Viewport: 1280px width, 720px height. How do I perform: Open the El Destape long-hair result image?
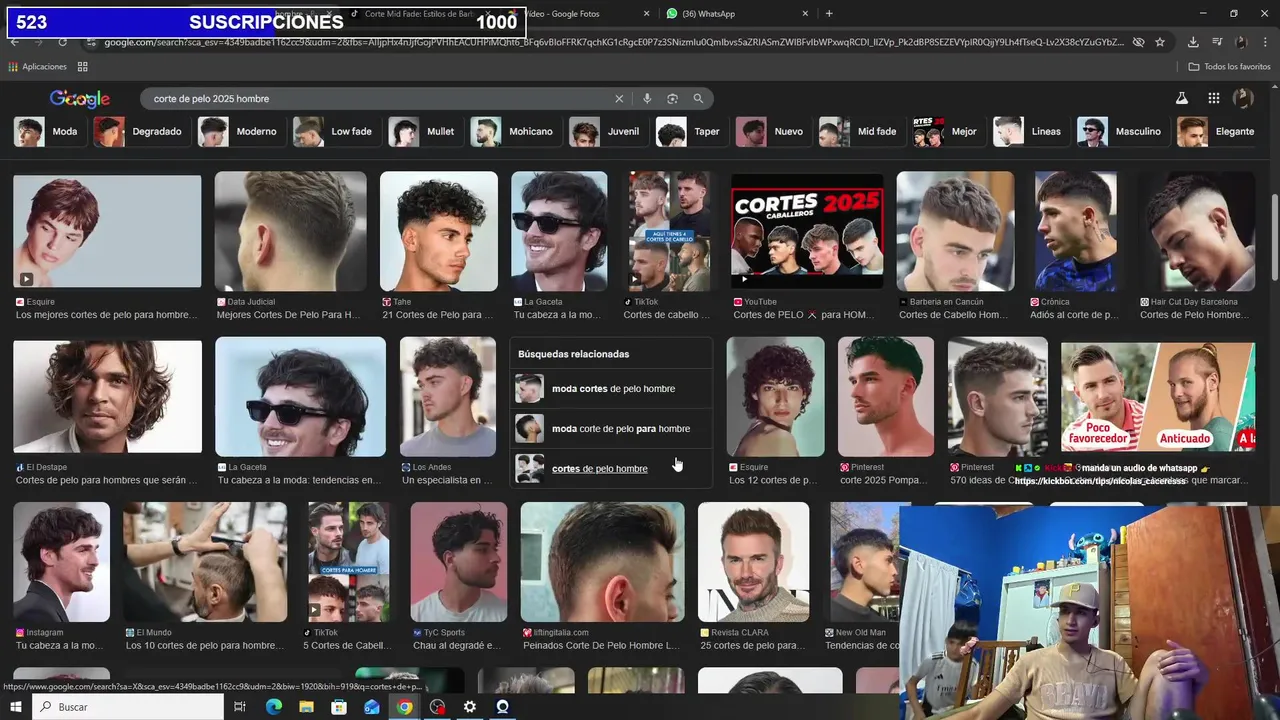[x=107, y=397]
